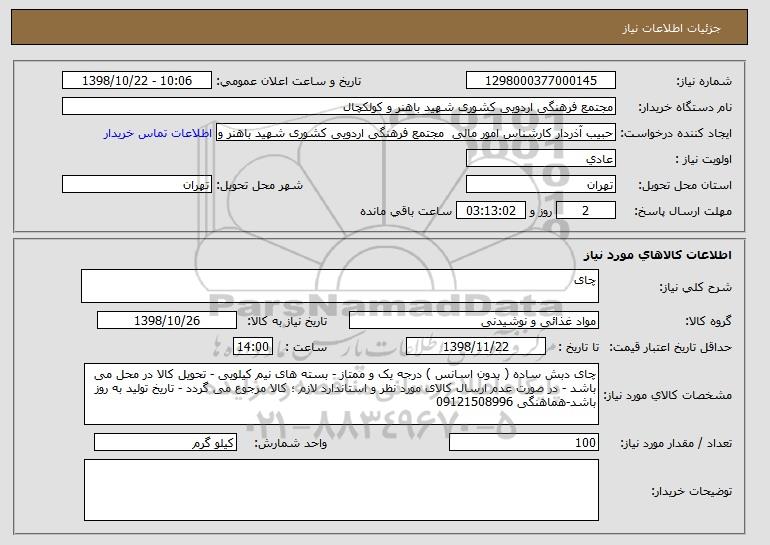This screenshot has width=770, height=545.
Task: Open the اطلاعات تماس خریدار link
Action: pos(158,133)
